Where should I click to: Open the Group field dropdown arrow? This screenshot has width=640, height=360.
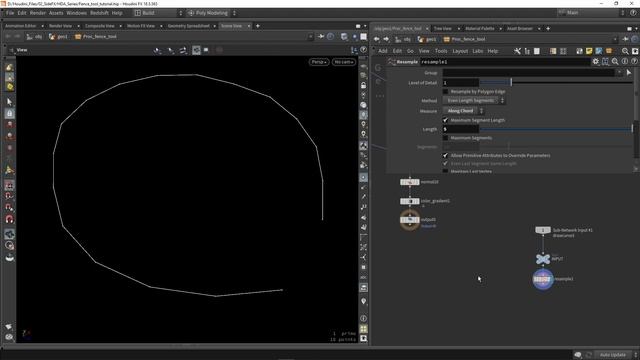point(619,73)
